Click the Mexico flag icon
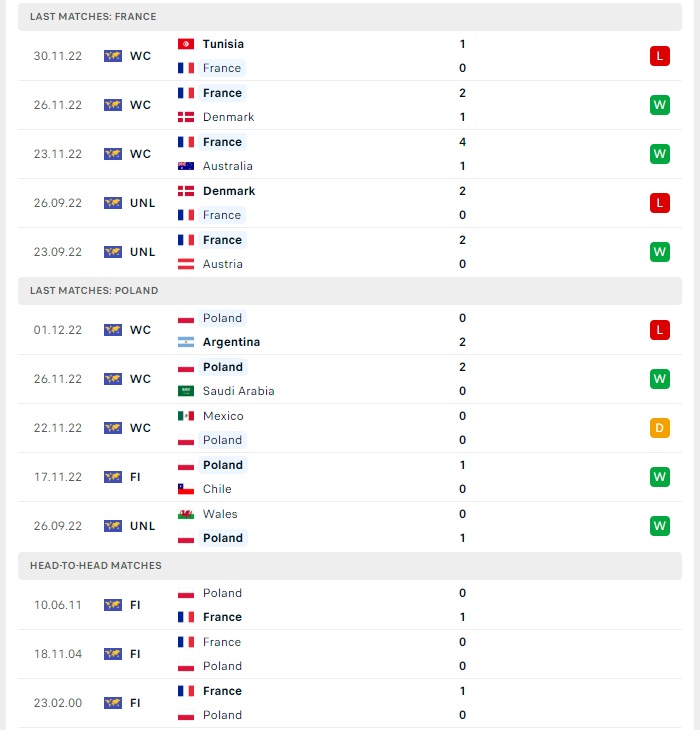 pos(186,416)
